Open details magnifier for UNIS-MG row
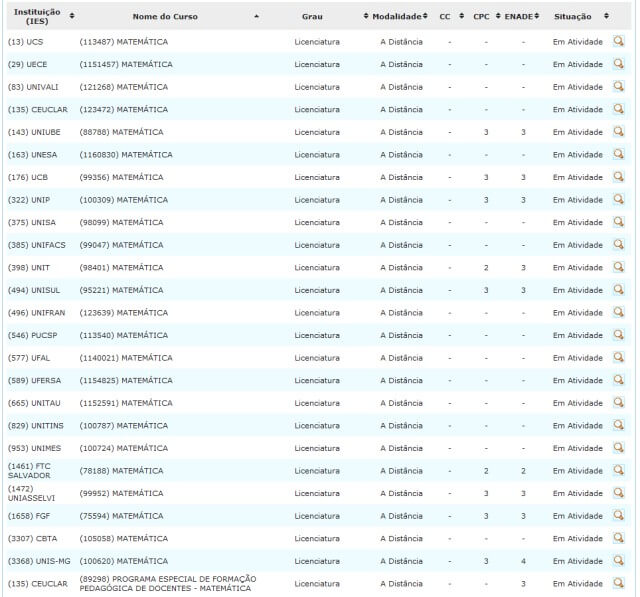Viewport: 640px width, 597px height. pos(618,561)
